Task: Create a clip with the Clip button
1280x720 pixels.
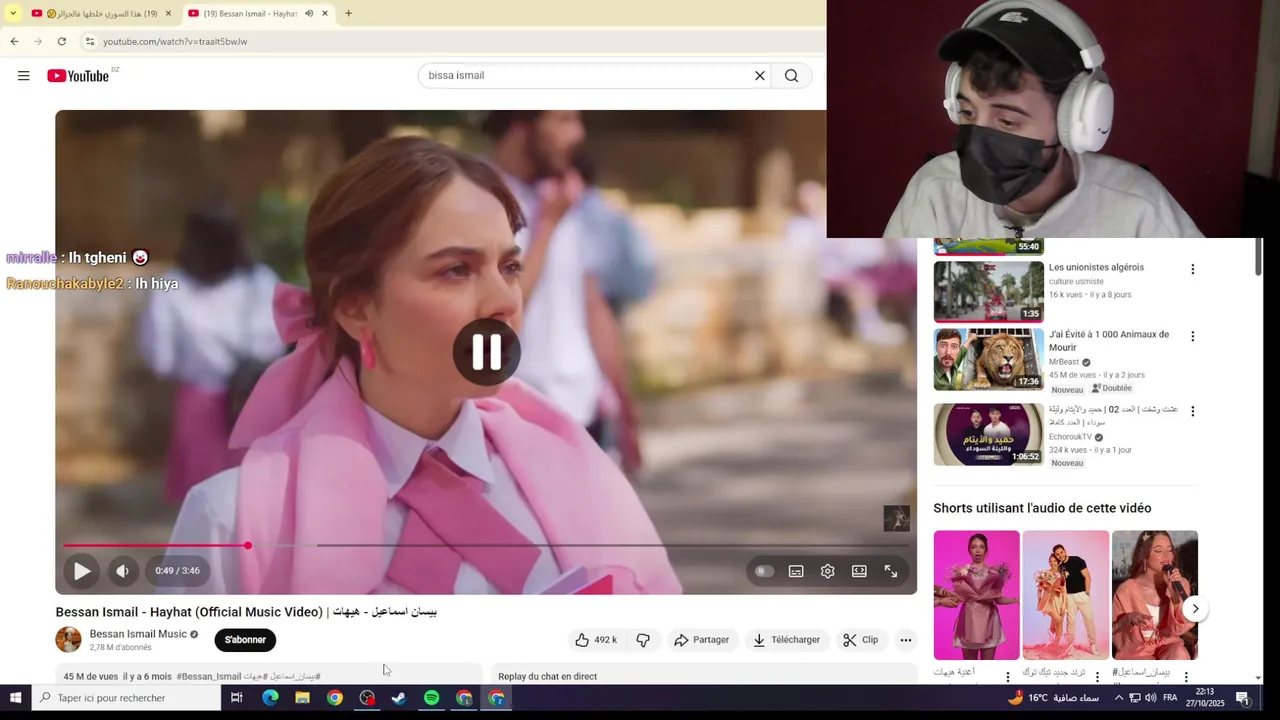Action: tap(860, 640)
